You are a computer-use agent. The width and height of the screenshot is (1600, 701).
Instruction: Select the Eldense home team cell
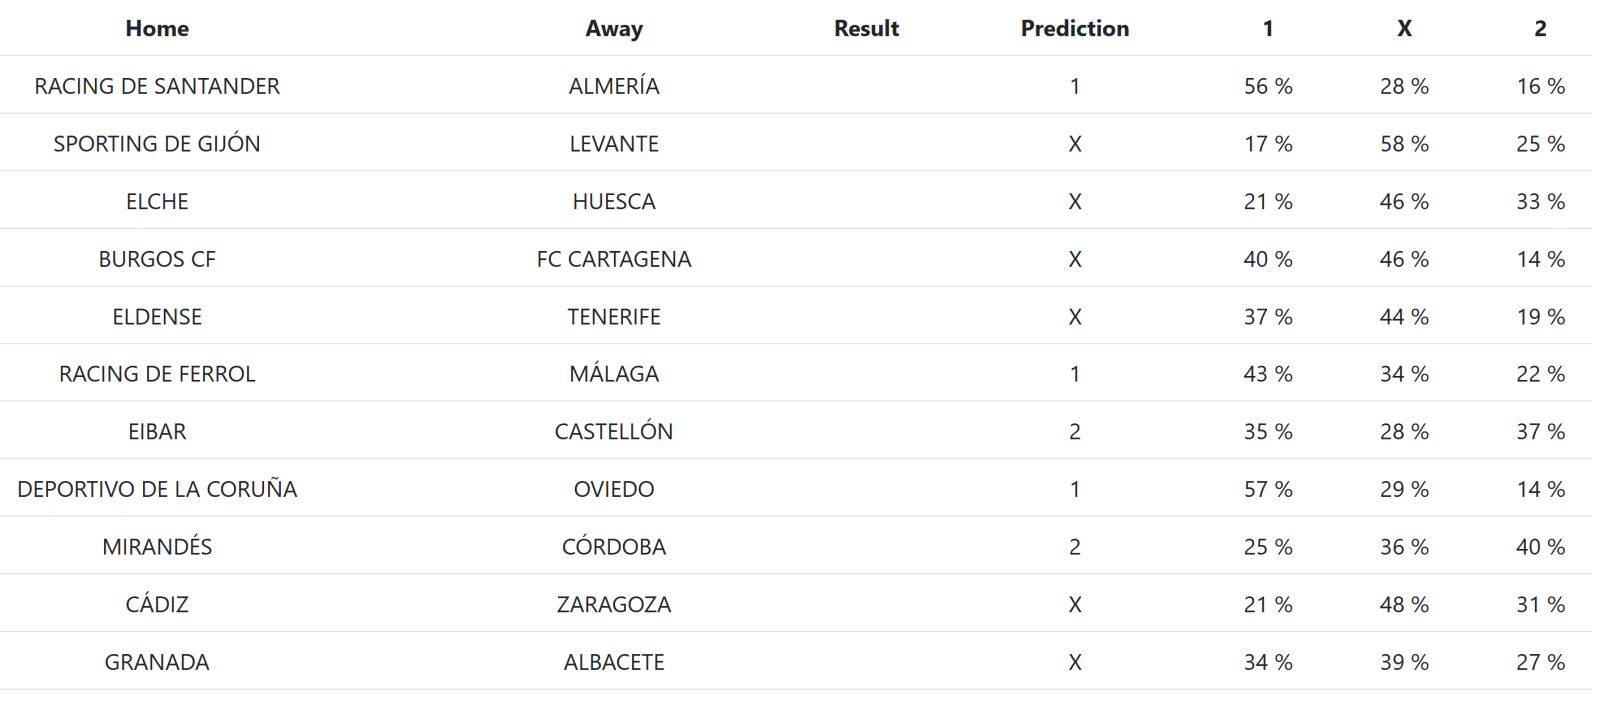[157, 317]
